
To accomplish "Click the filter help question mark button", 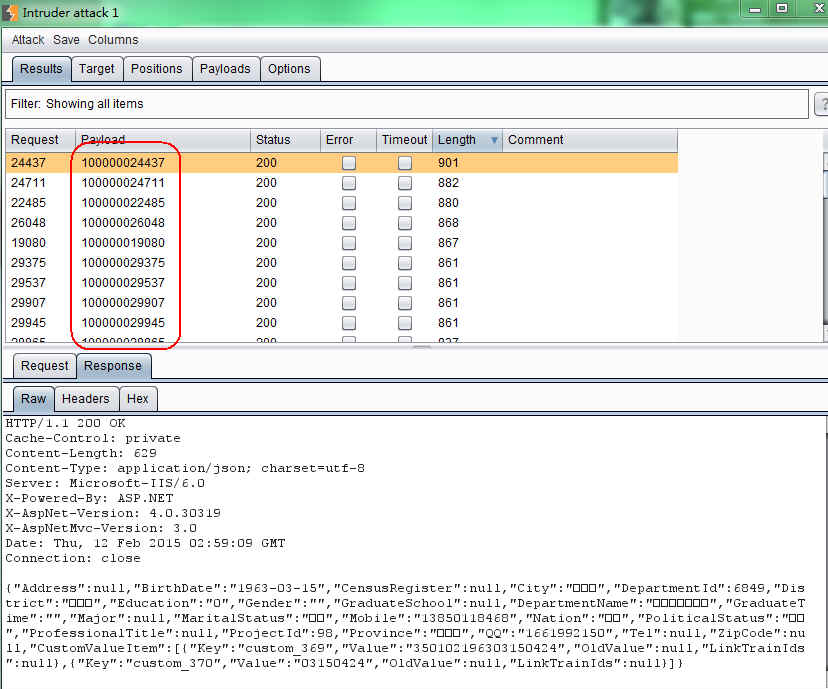I will [822, 104].
